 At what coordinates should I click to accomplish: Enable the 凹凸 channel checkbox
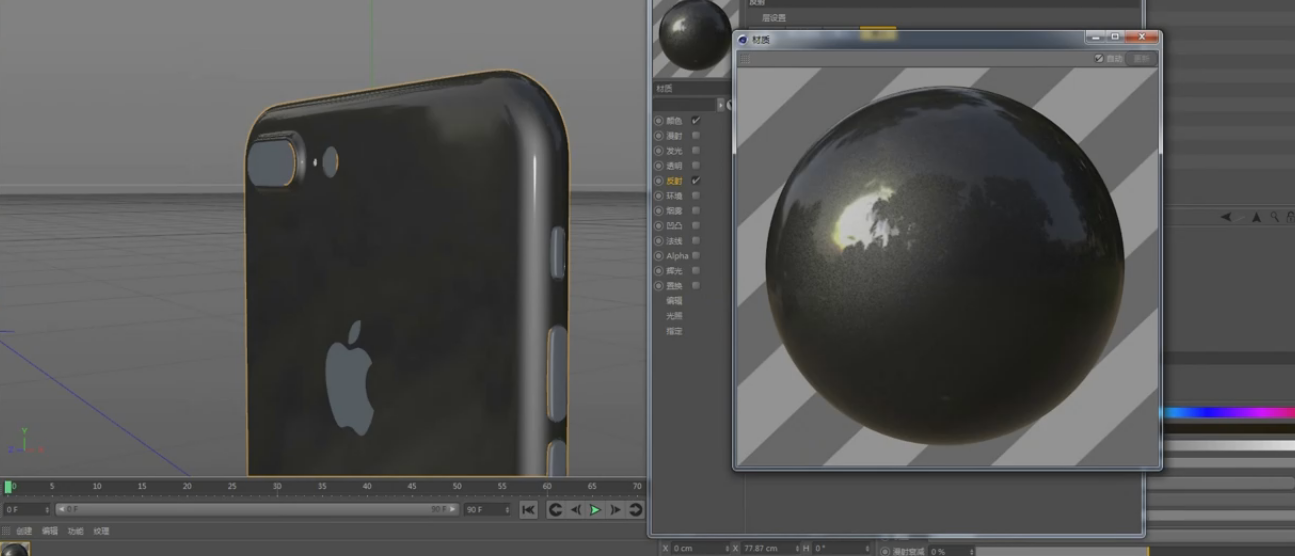pos(696,225)
